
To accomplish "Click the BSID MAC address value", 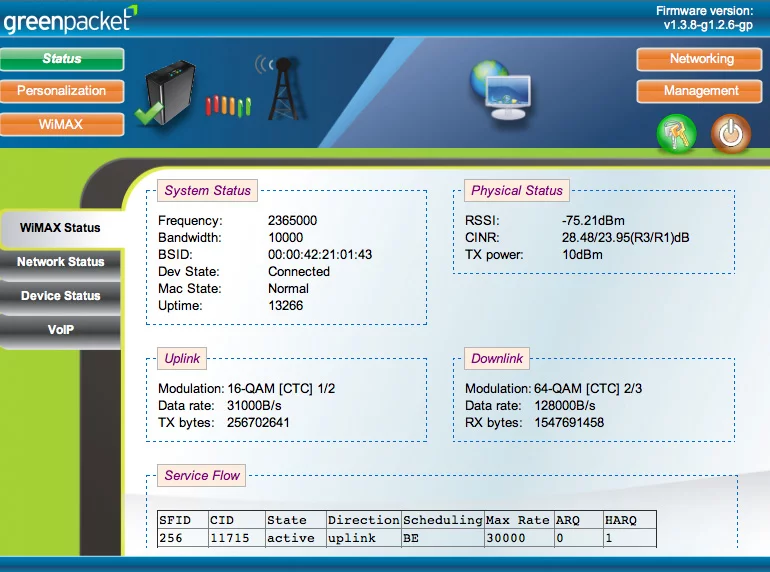I will click(319, 255).
